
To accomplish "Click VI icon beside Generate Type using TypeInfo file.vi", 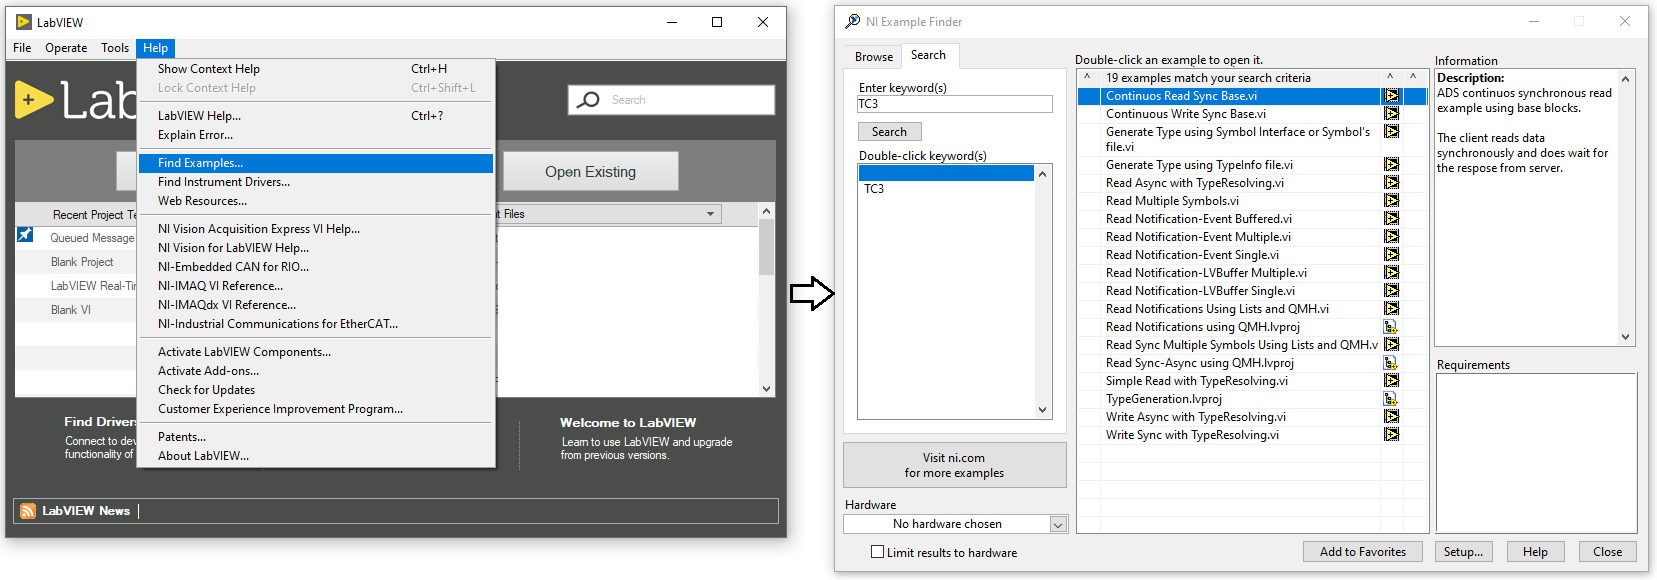I will pyautogui.click(x=1391, y=165).
